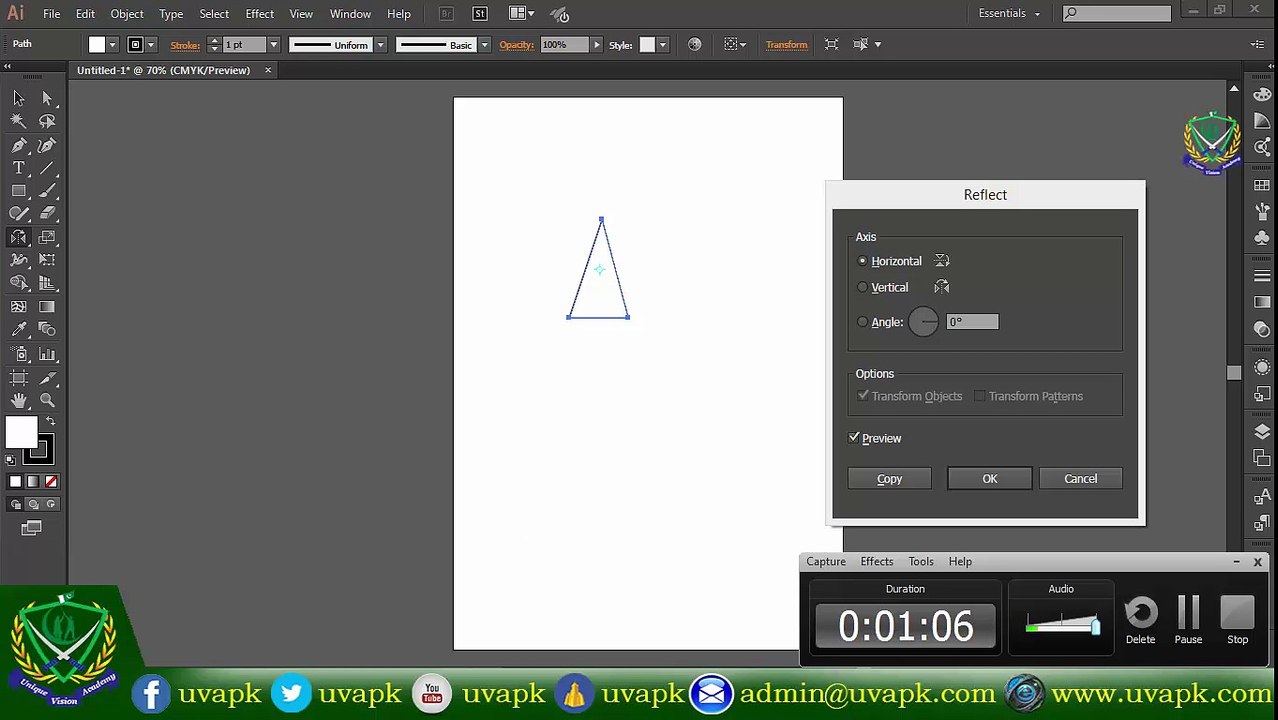Image resolution: width=1278 pixels, height=720 pixels.
Task: Click the Copy button in Reflect dialog
Action: click(x=889, y=479)
